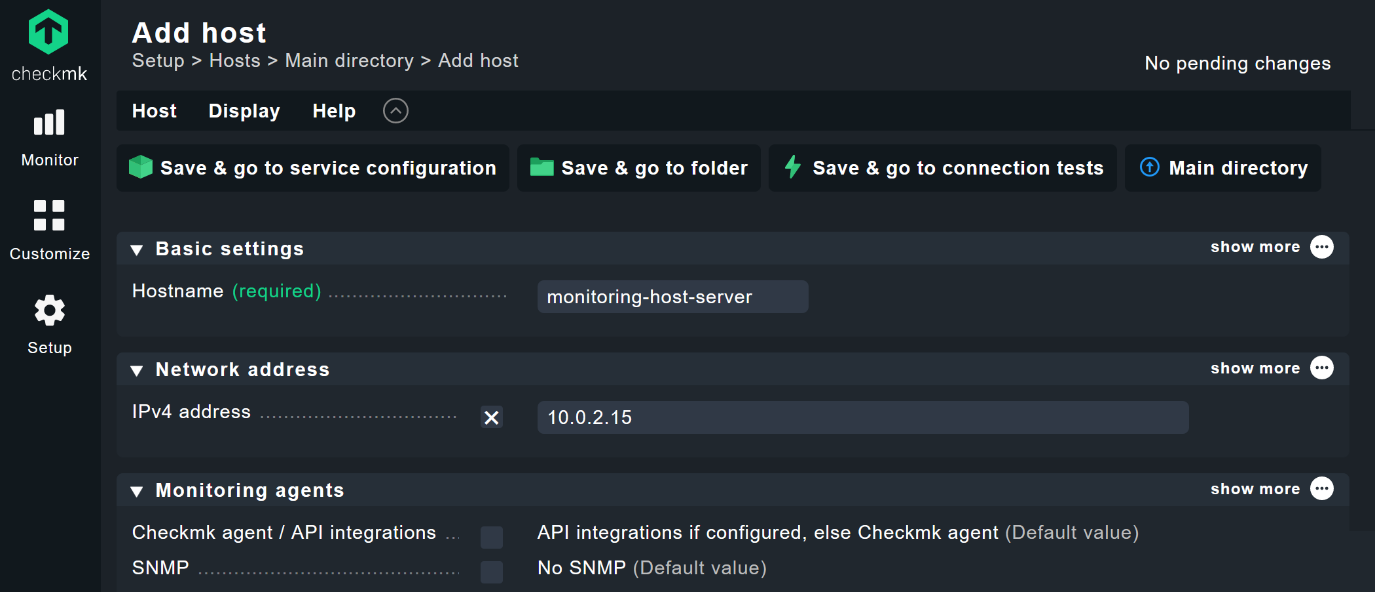The image size is (1375, 592).
Task: Collapse the Basic settings section
Action: [136, 248]
